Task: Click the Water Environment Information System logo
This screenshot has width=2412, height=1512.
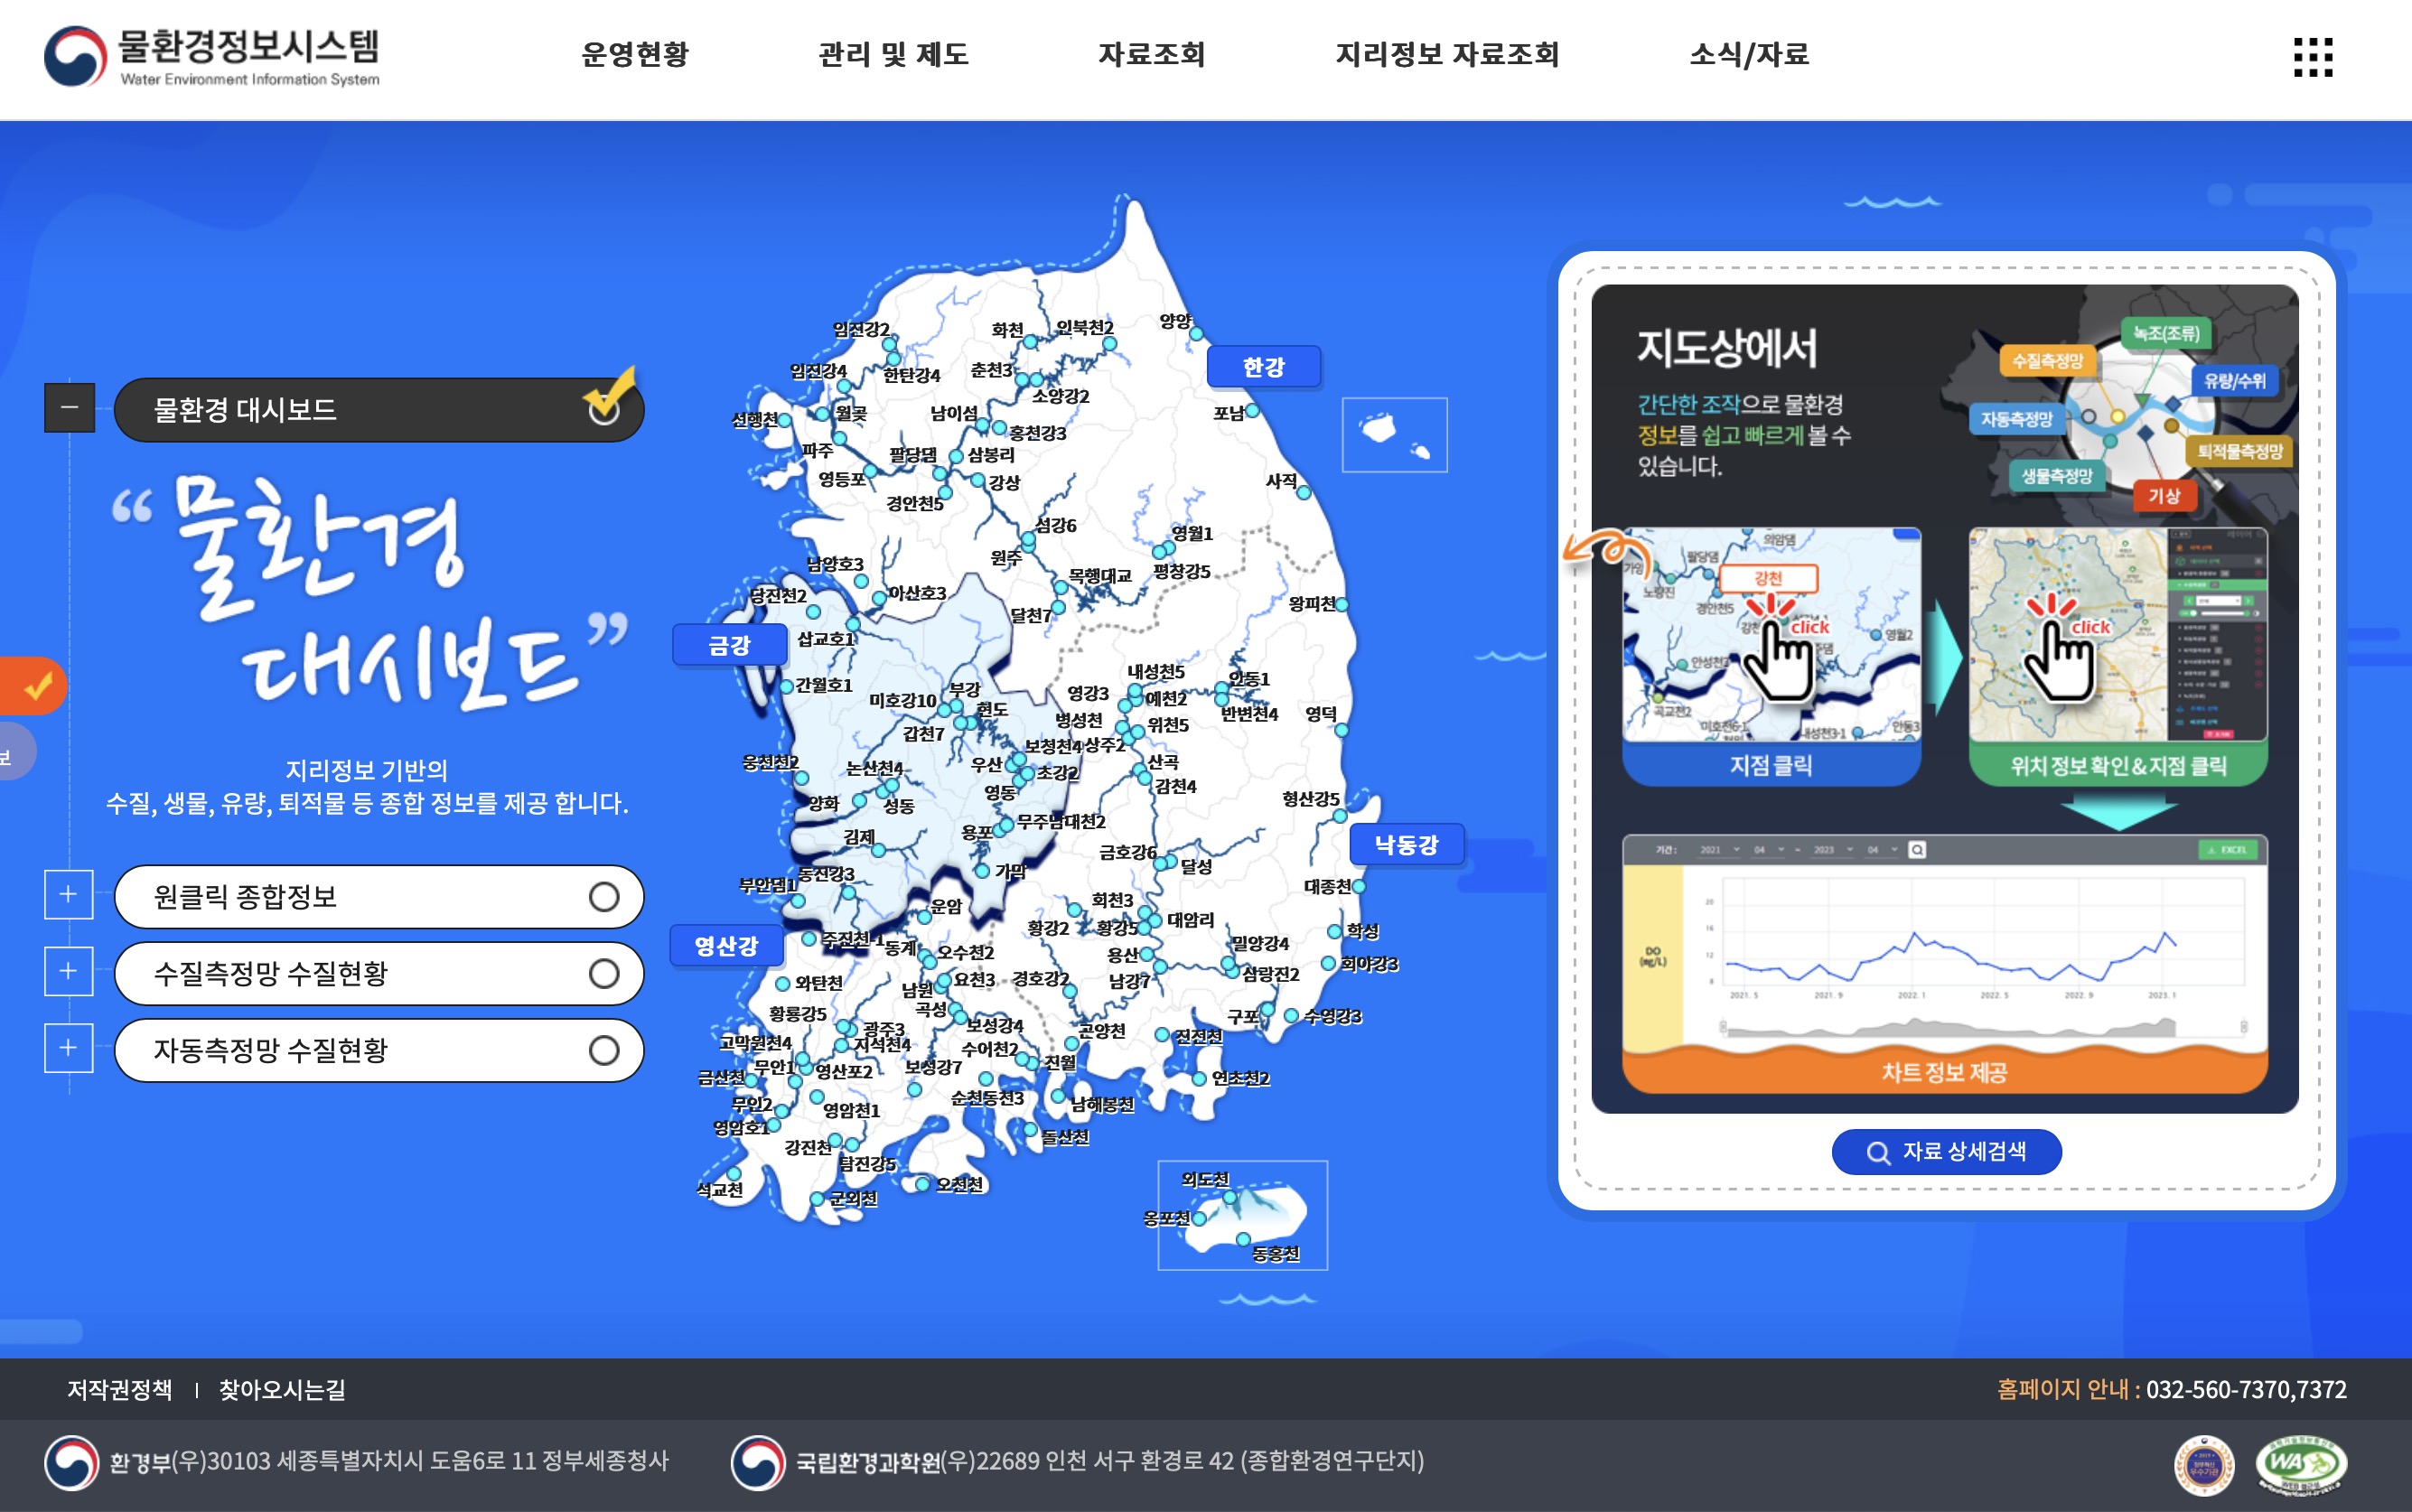Action: 212,56
